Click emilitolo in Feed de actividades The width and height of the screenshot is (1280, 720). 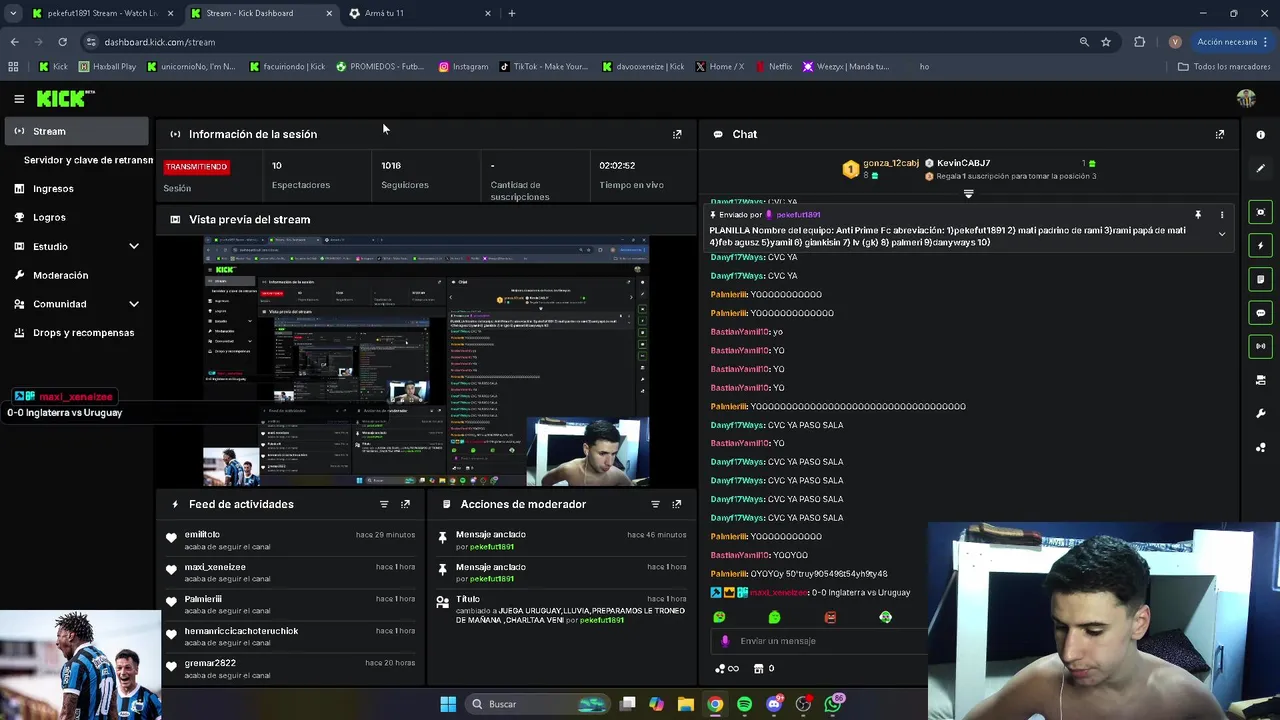(202, 535)
